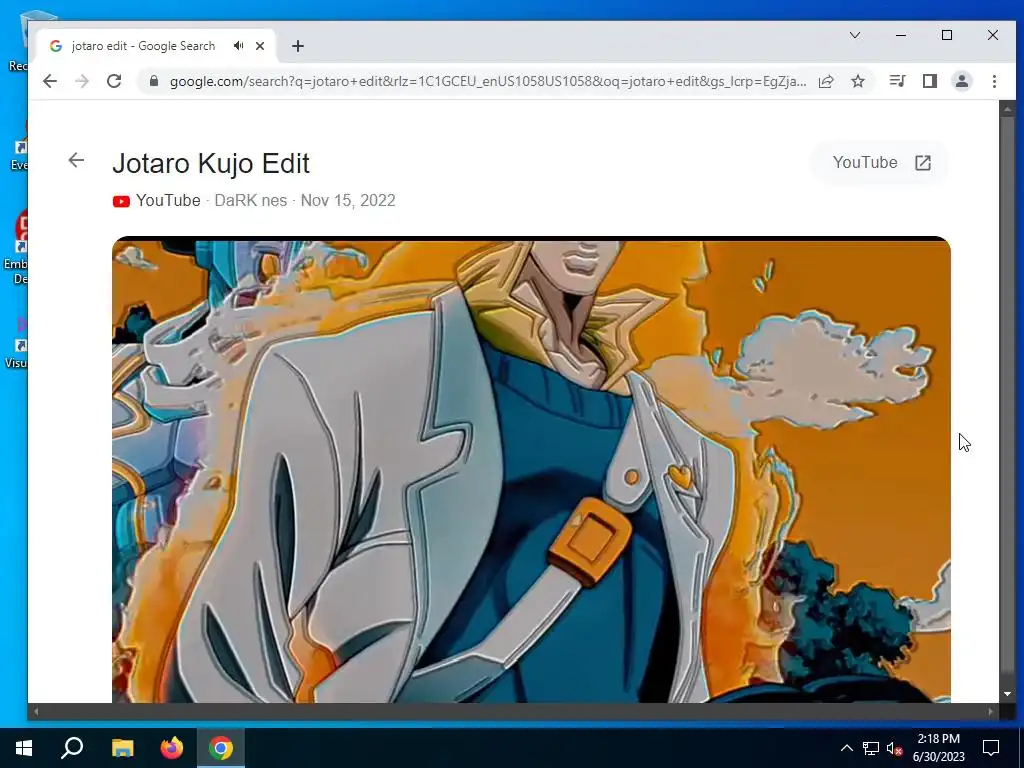The height and width of the screenshot is (768, 1024).
Task: Mute the tab via speaker icon
Action: tap(238, 46)
